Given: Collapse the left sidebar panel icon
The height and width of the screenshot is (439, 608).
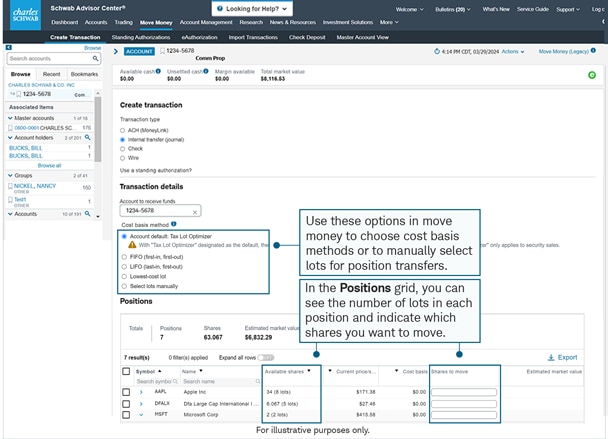Looking at the screenshot, I should coord(9,47).
